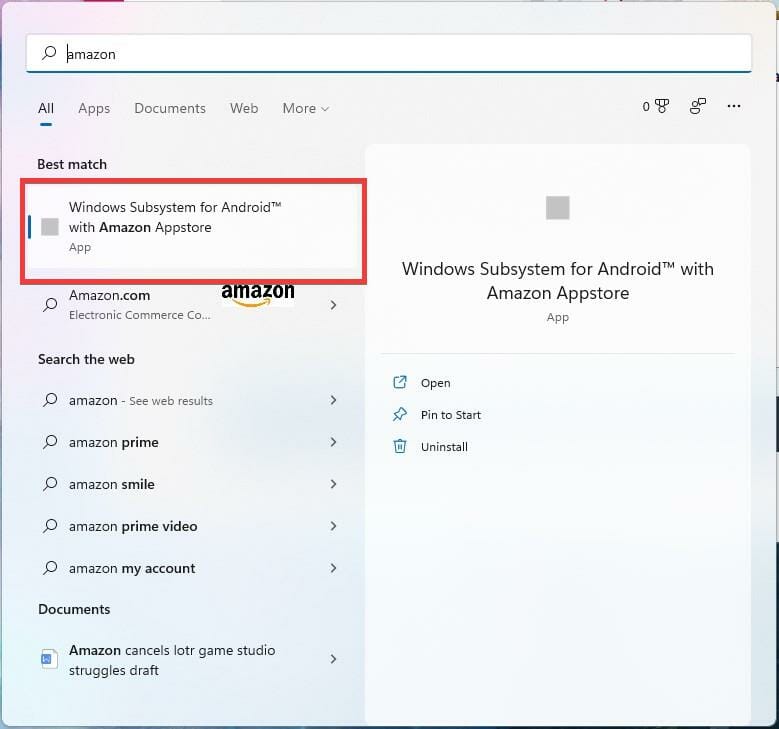Click the gray app icon in the best match
Viewport: 779px width, 729px height.
[50, 227]
